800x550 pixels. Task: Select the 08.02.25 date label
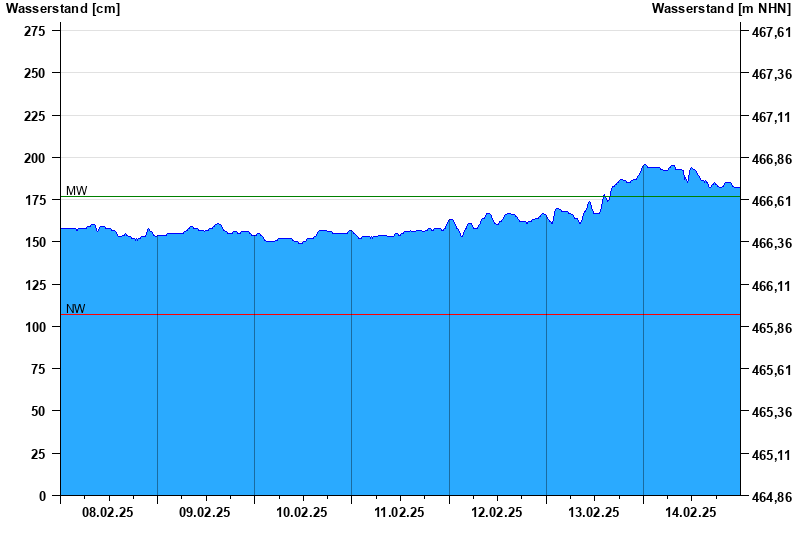tap(108, 513)
